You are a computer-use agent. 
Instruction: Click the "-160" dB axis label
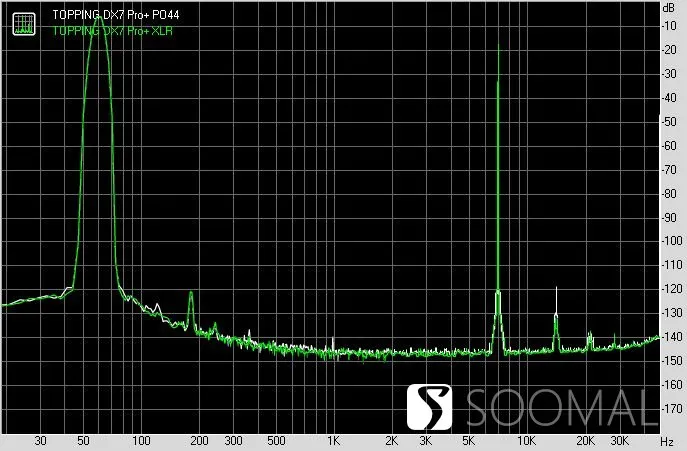click(x=672, y=385)
